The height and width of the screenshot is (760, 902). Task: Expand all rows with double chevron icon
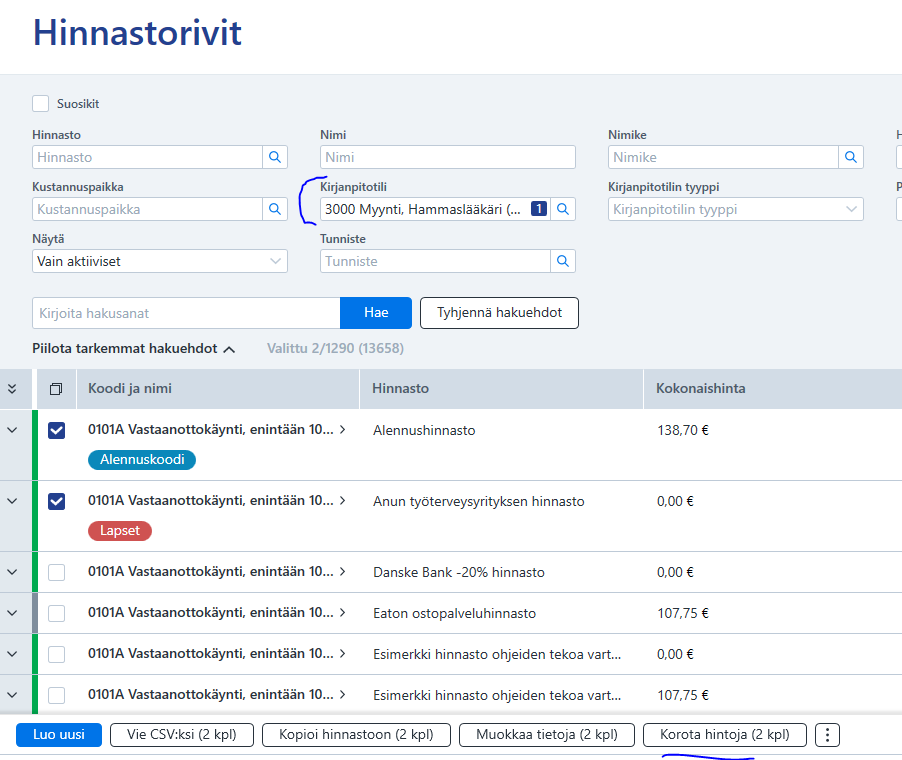click(x=13, y=389)
